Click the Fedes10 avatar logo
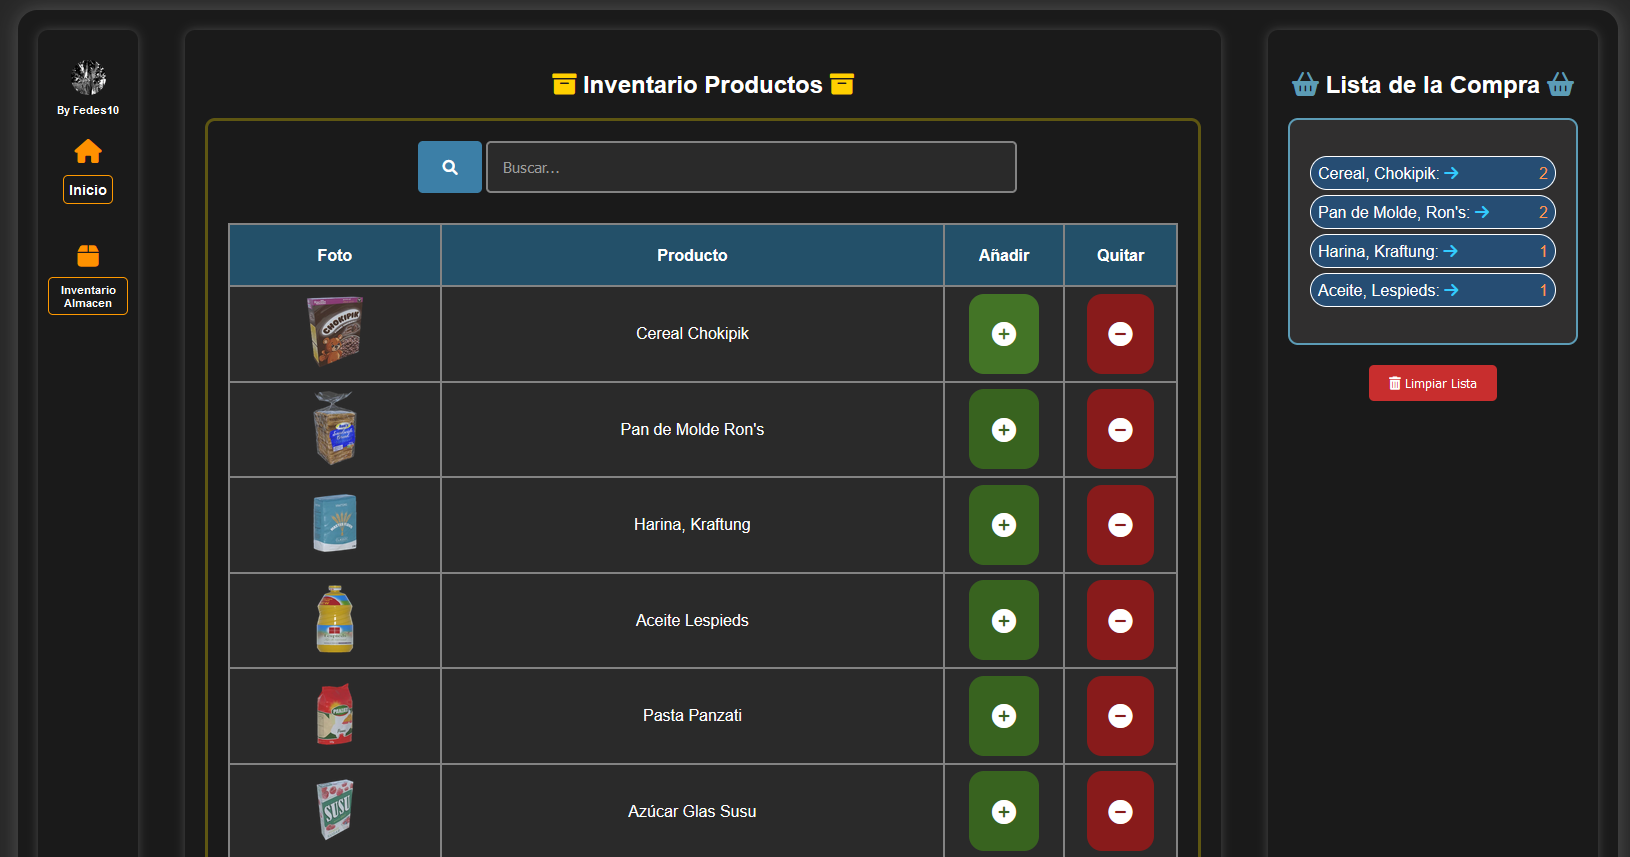The height and width of the screenshot is (857, 1630). tap(88, 77)
